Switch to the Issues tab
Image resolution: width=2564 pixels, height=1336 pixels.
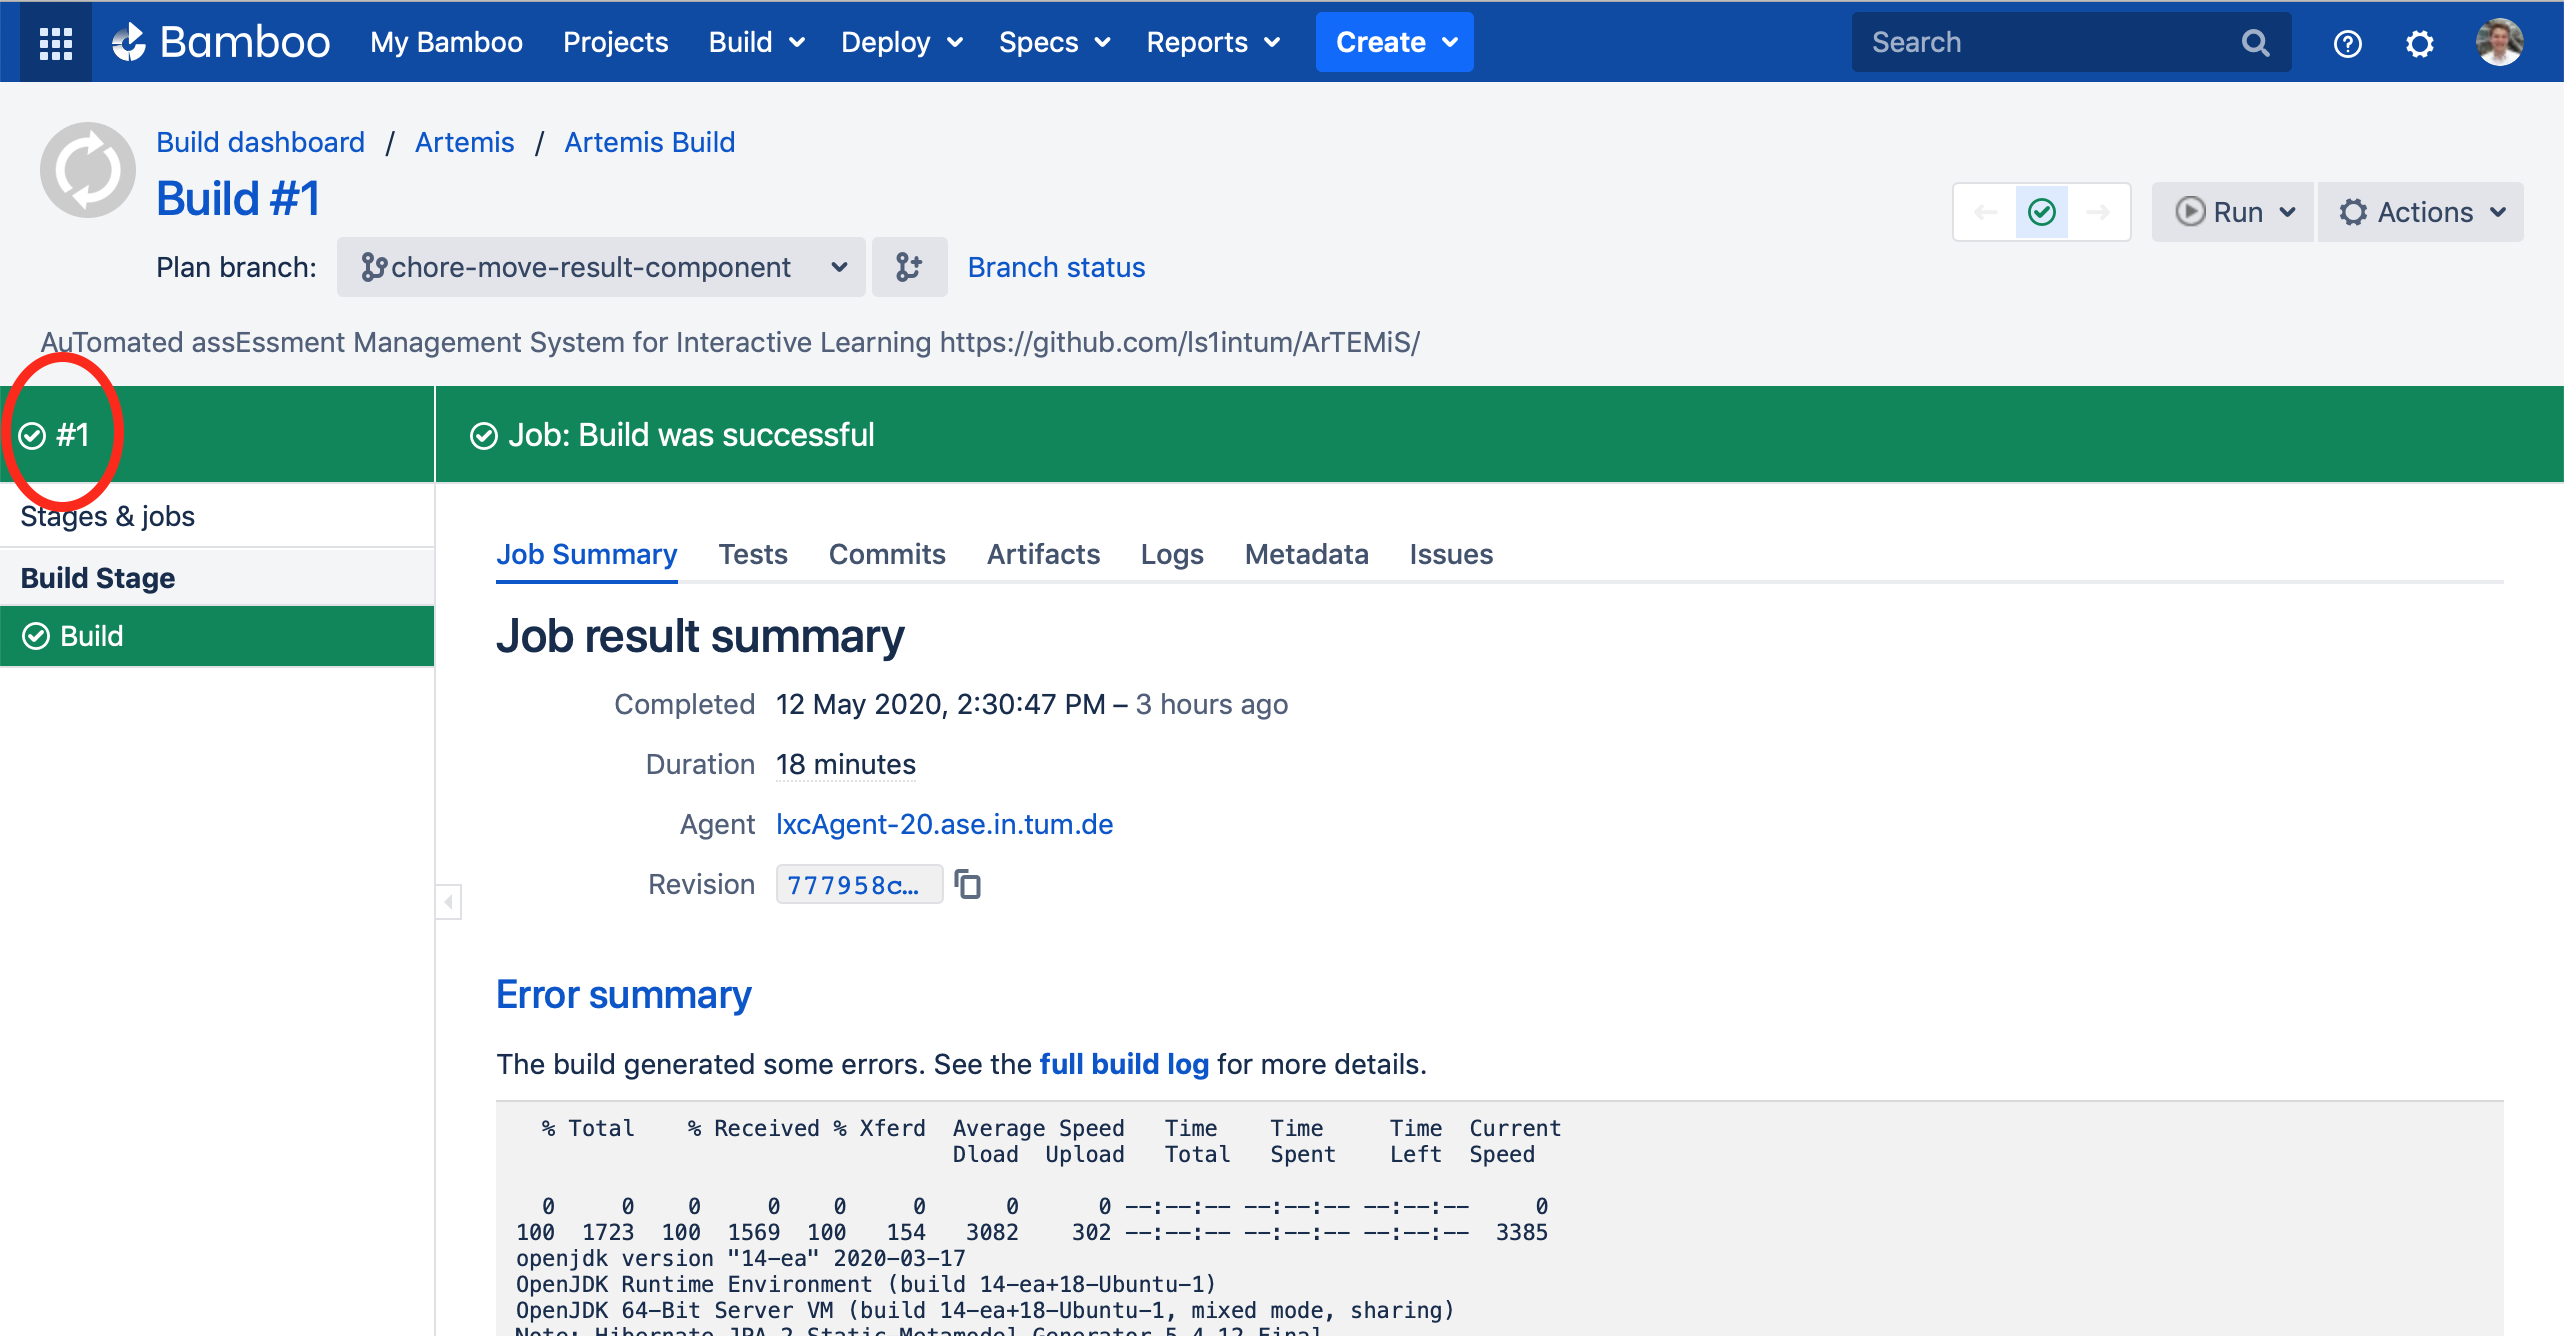1451,554
